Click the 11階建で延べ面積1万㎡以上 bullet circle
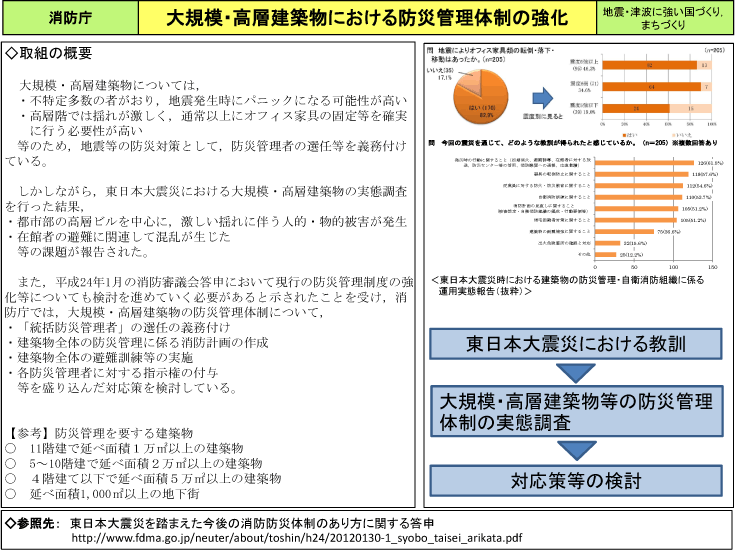735x550 pixels. tap(10, 448)
